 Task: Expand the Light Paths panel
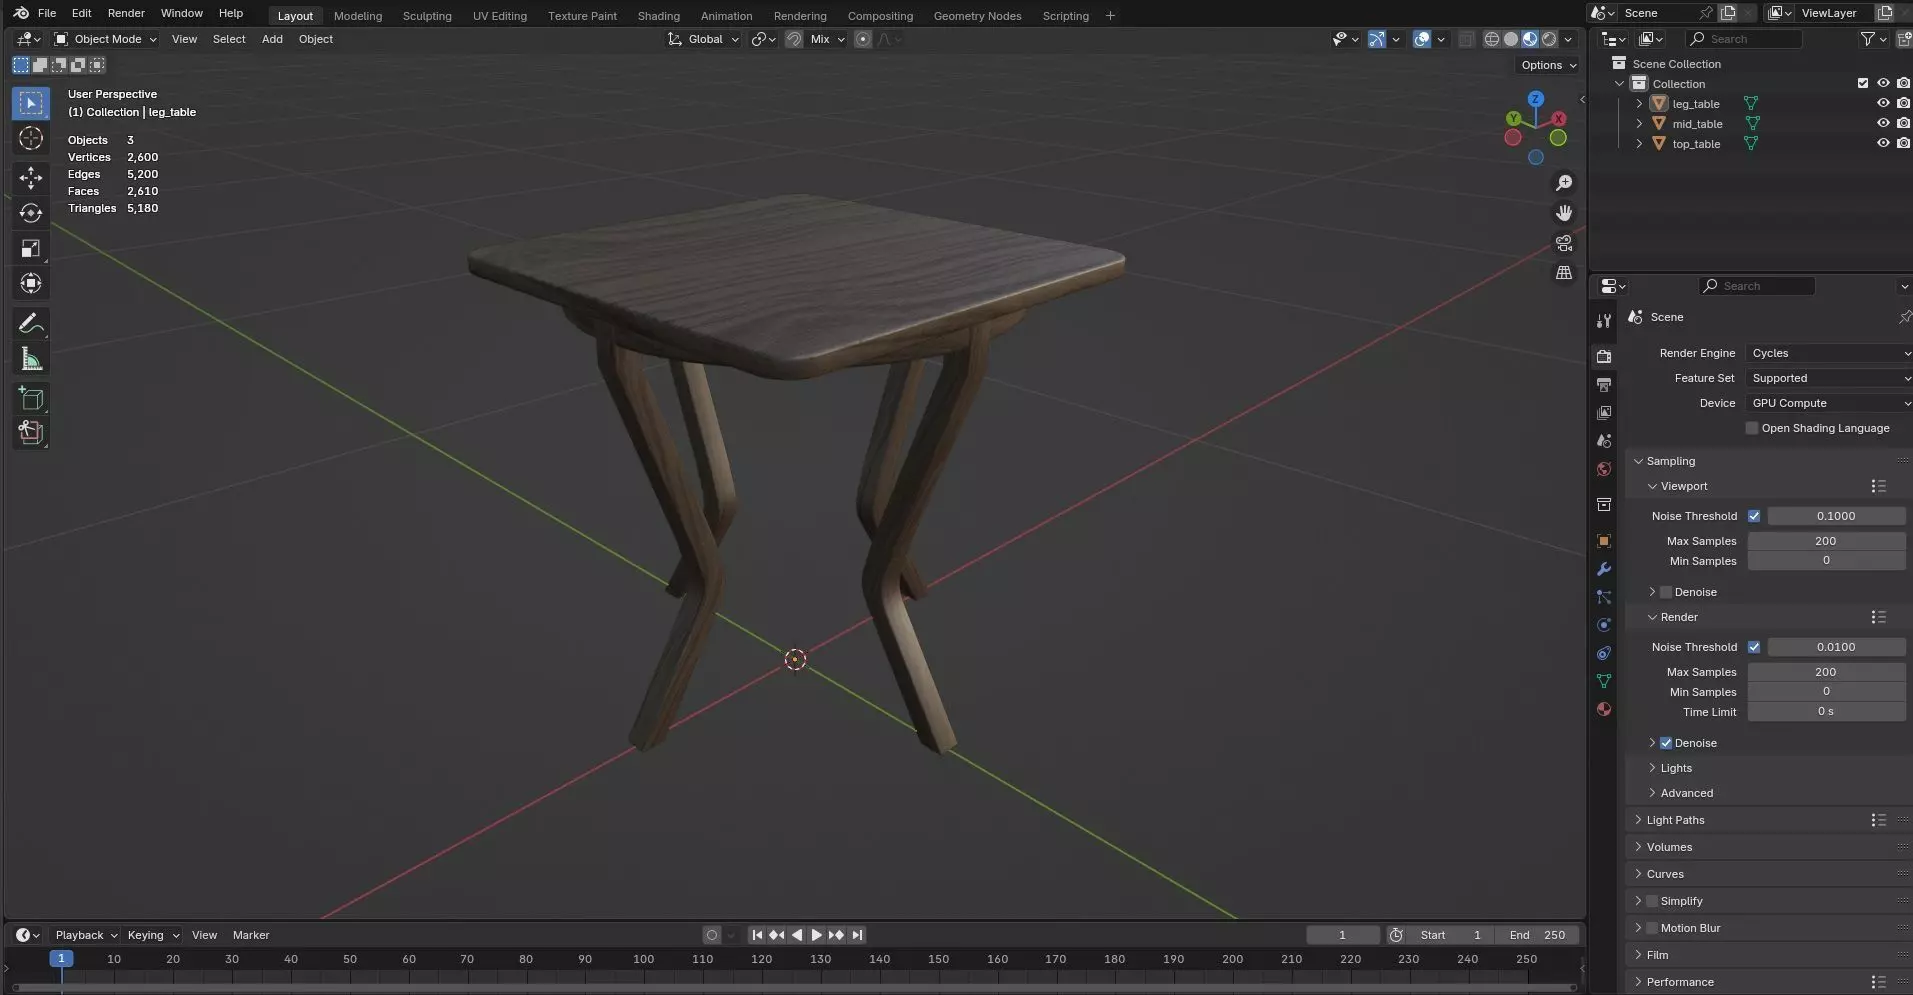(1676, 820)
